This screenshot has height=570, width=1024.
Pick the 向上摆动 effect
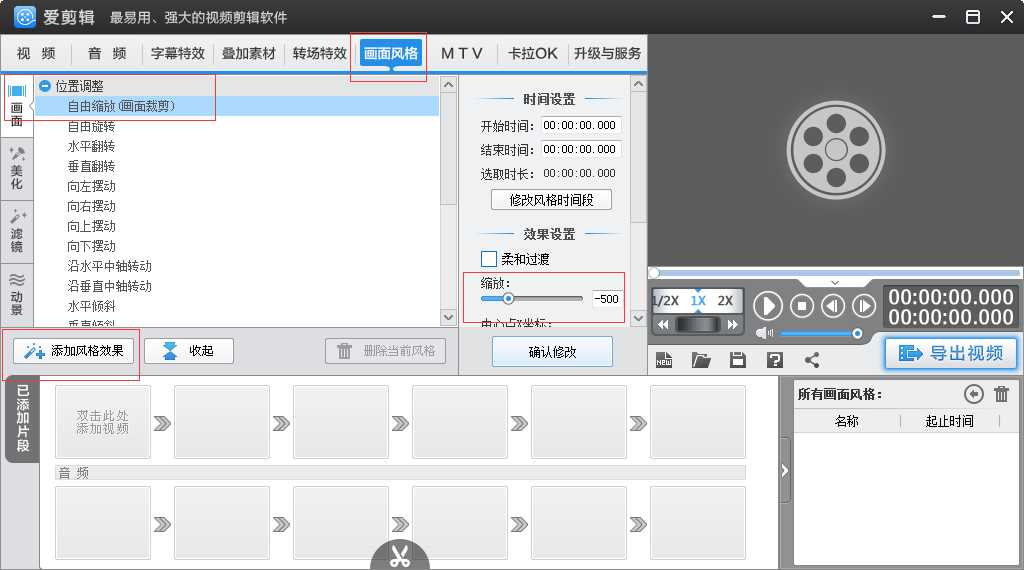tap(91, 227)
